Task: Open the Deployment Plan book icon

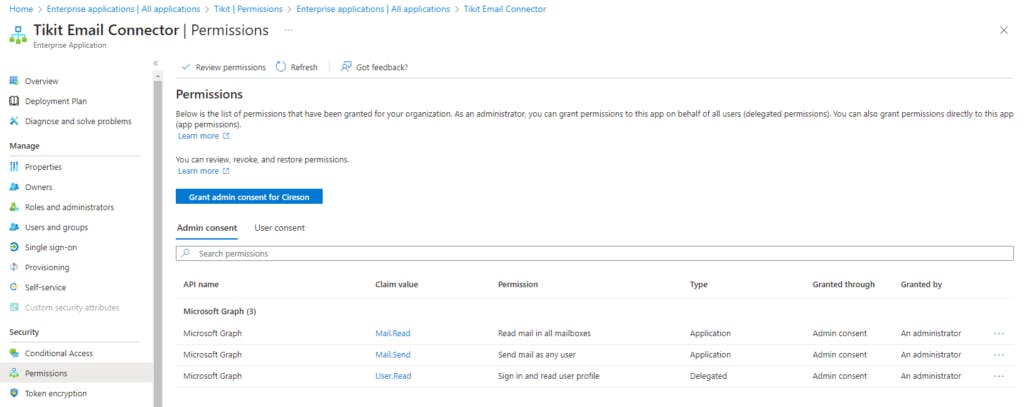Action: tap(14, 101)
